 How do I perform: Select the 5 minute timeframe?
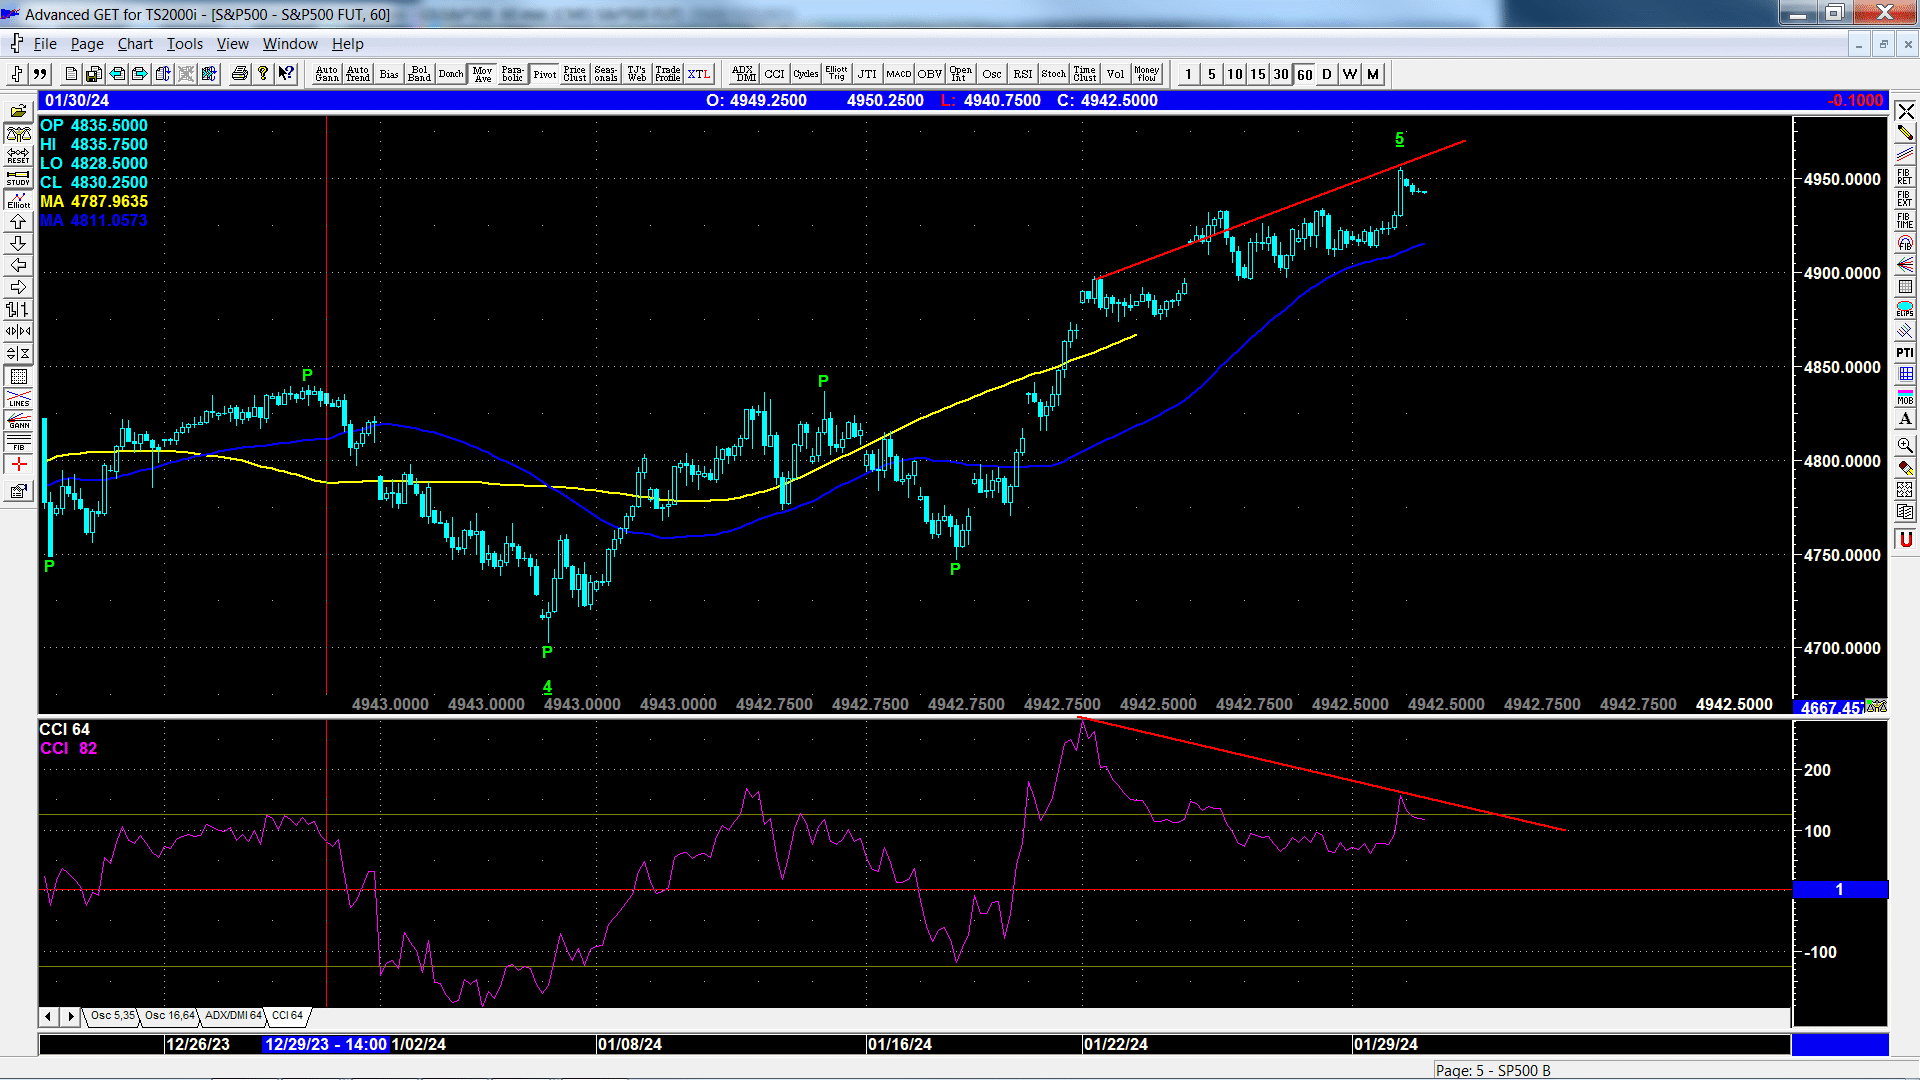pos(1212,74)
